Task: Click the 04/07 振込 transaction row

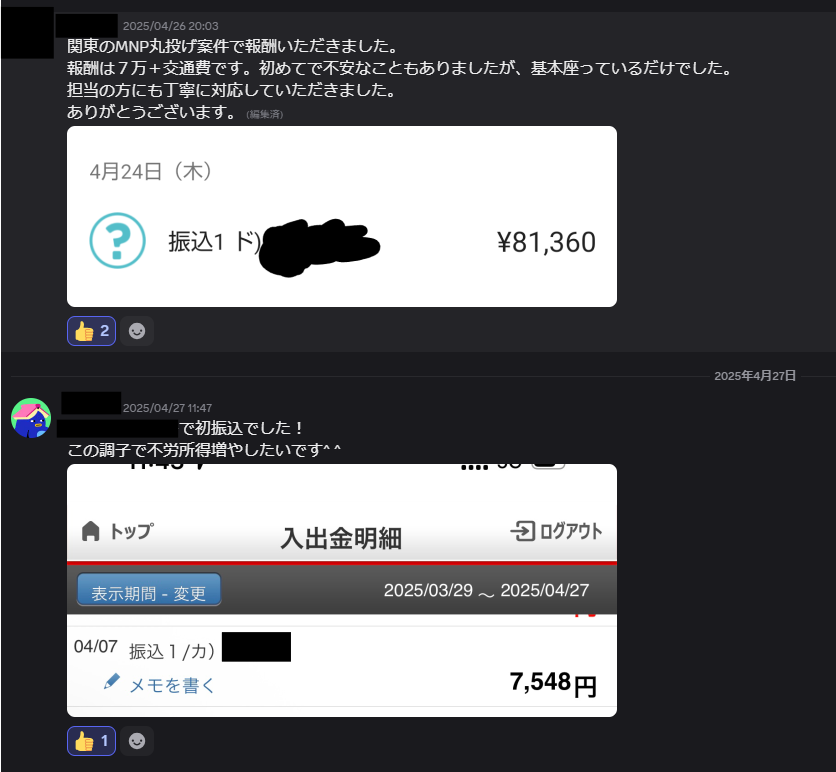Action: 342,666
